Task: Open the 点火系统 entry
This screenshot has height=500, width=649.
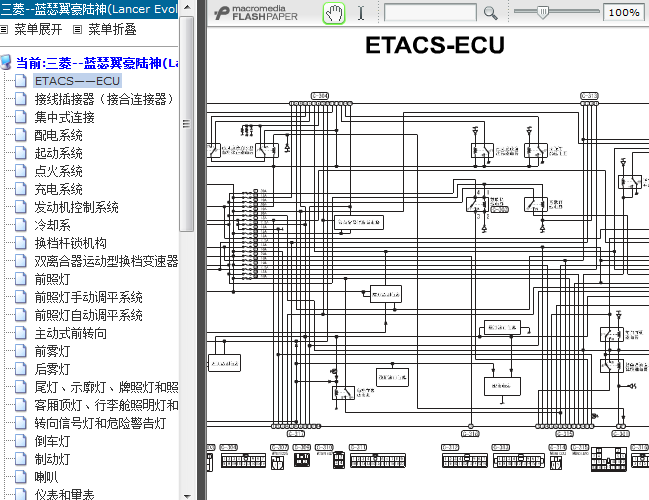Action: [58, 171]
